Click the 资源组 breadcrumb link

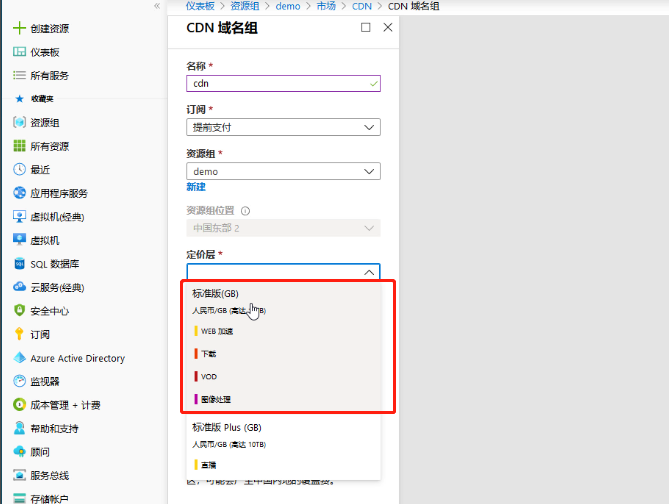(245, 6)
